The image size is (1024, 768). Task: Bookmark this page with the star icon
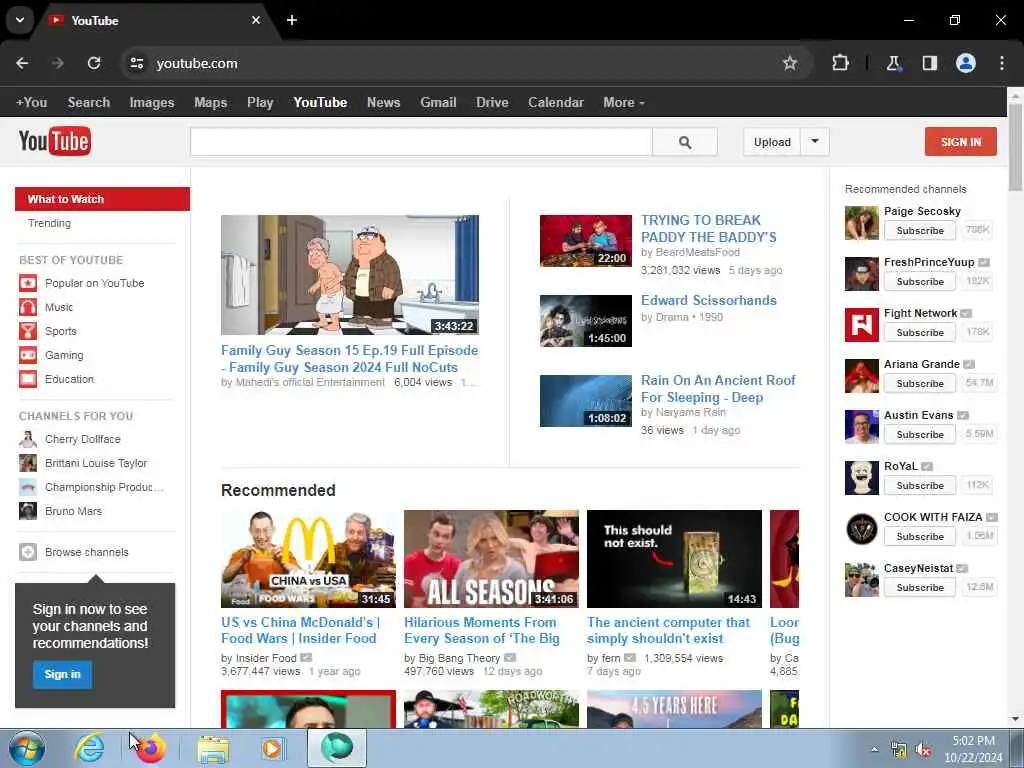[790, 63]
